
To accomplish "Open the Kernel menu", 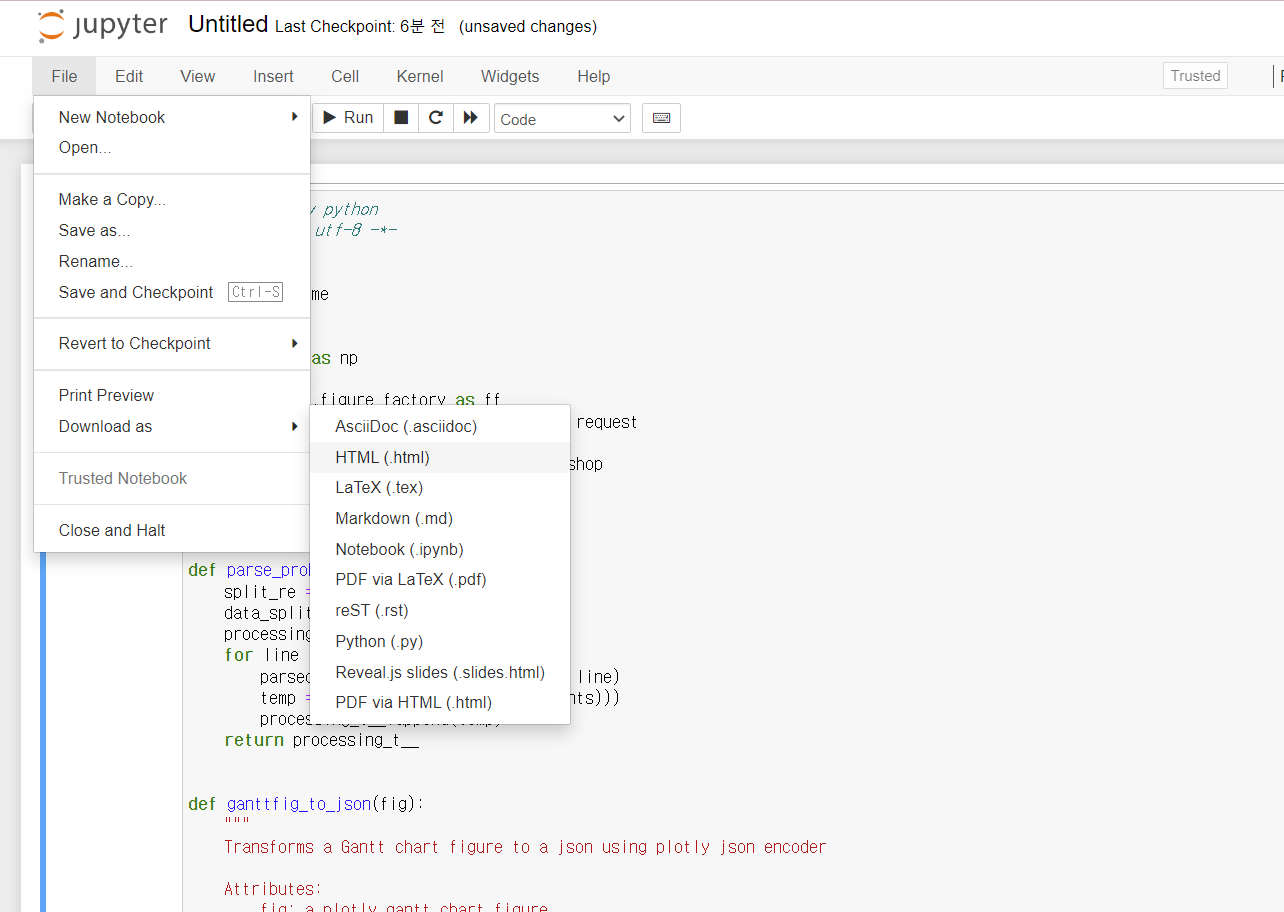I will click(420, 76).
